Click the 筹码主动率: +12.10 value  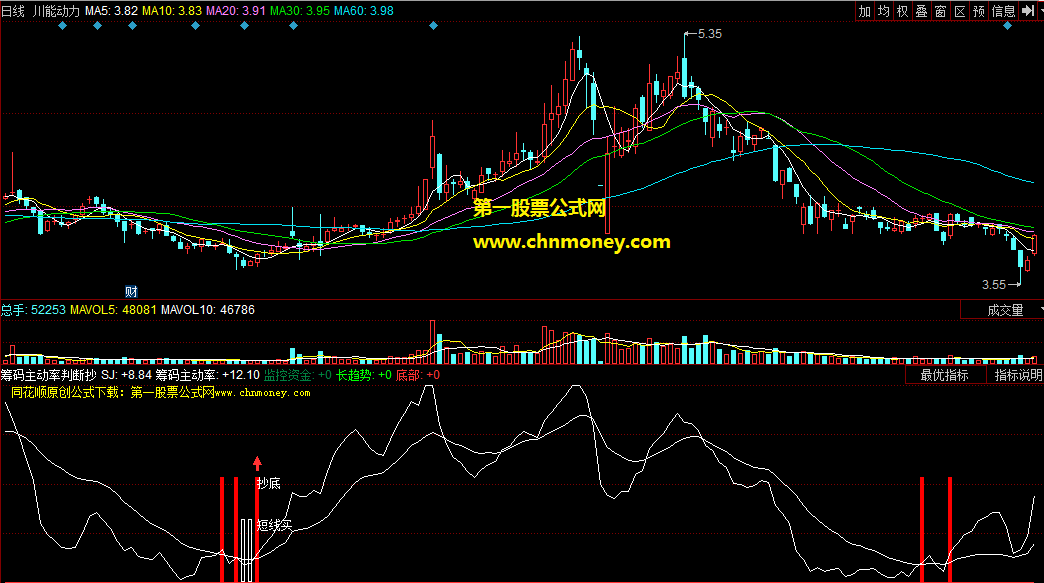207,375
